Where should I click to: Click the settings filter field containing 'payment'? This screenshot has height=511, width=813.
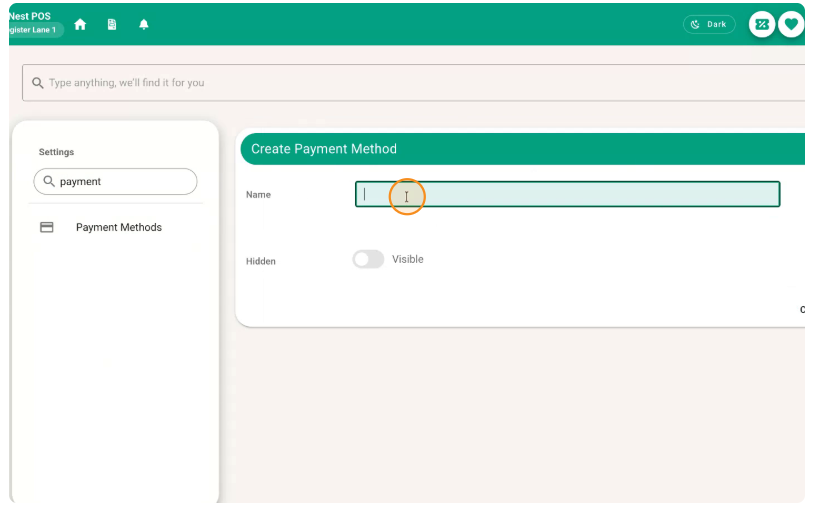[x=115, y=181]
